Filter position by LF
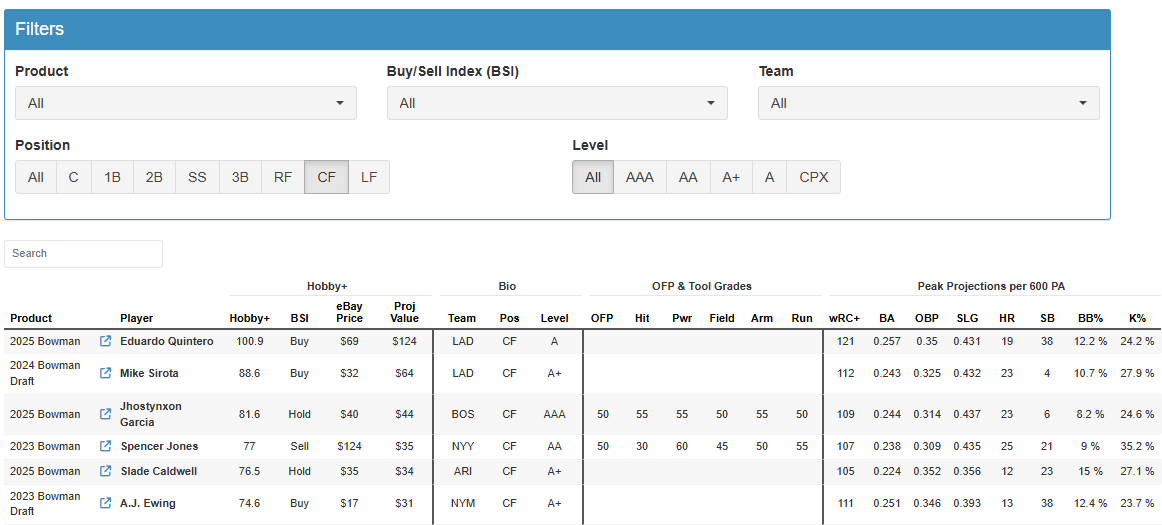This screenshot has height=525, width=1162. [x=368, y=177]
